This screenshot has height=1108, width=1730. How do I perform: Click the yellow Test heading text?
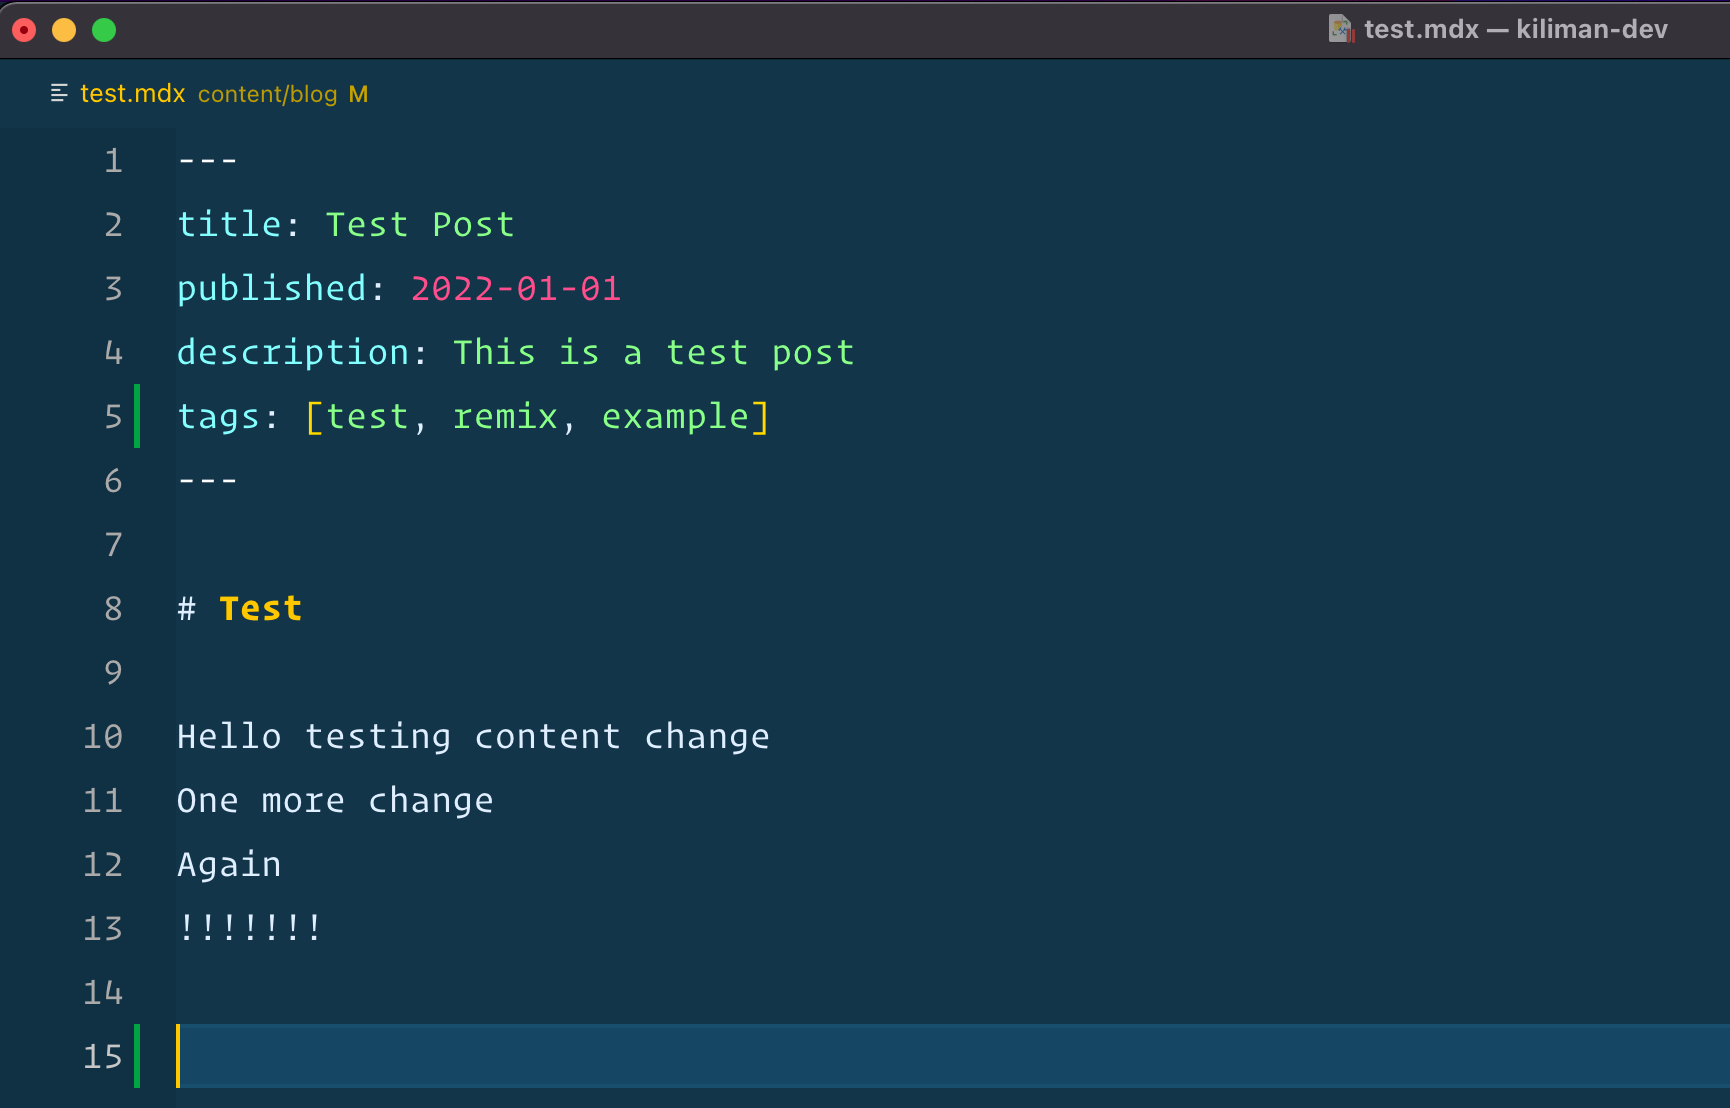point(261,608)
